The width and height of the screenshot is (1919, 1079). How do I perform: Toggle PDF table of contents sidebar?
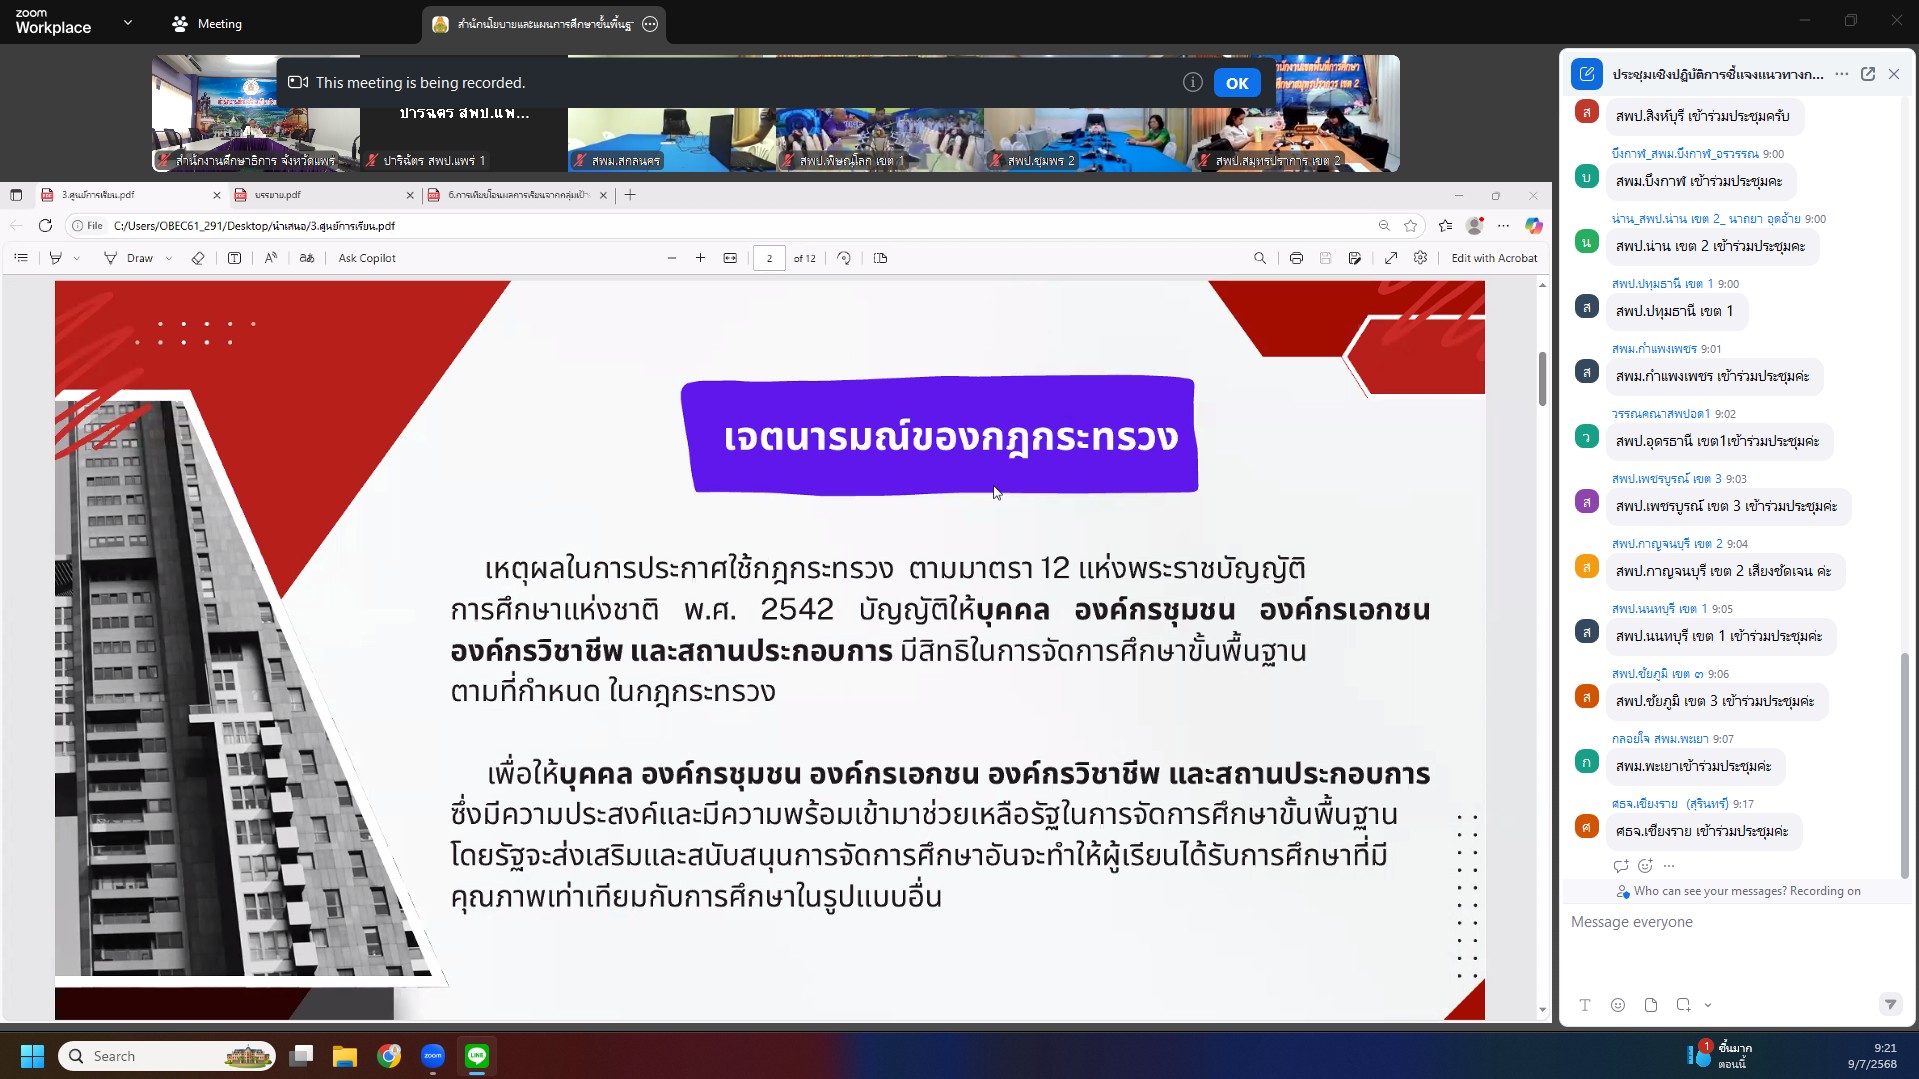click(21, 258)
